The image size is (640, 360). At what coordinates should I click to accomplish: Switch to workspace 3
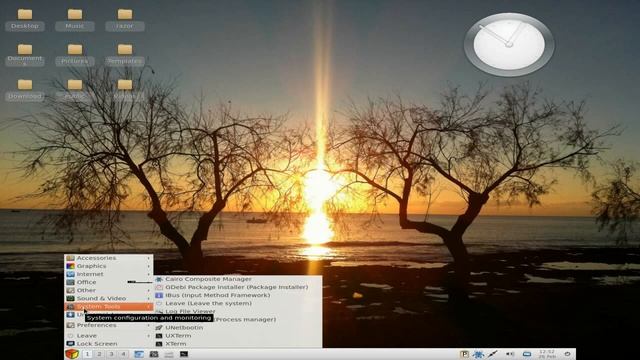point(111,354)
